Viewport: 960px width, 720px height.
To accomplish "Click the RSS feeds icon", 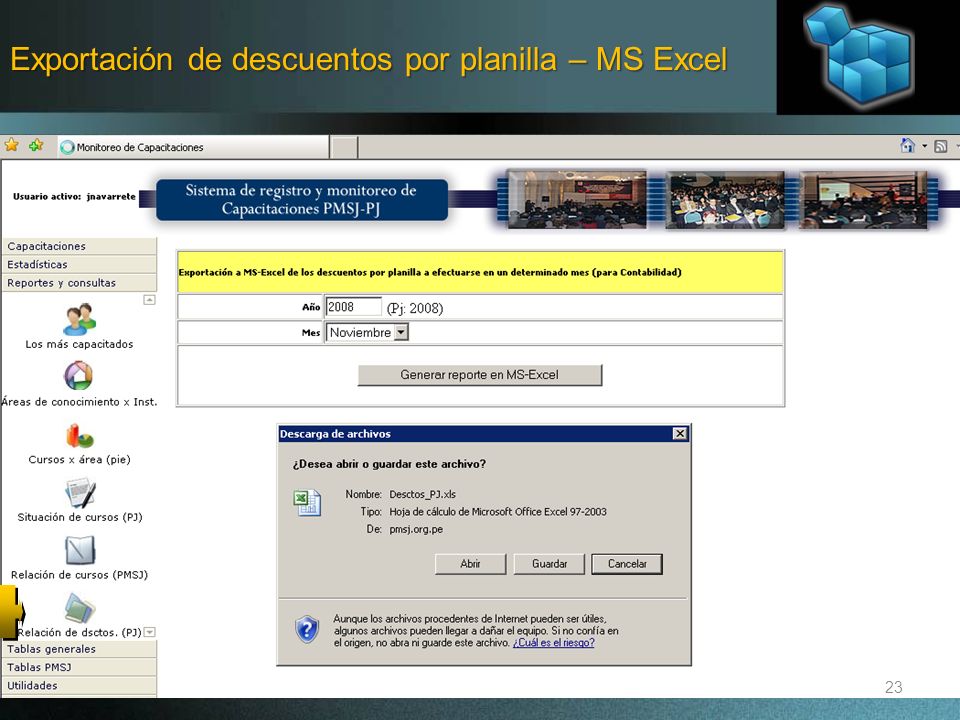I will pyautogui.click(x=941, y=146).
